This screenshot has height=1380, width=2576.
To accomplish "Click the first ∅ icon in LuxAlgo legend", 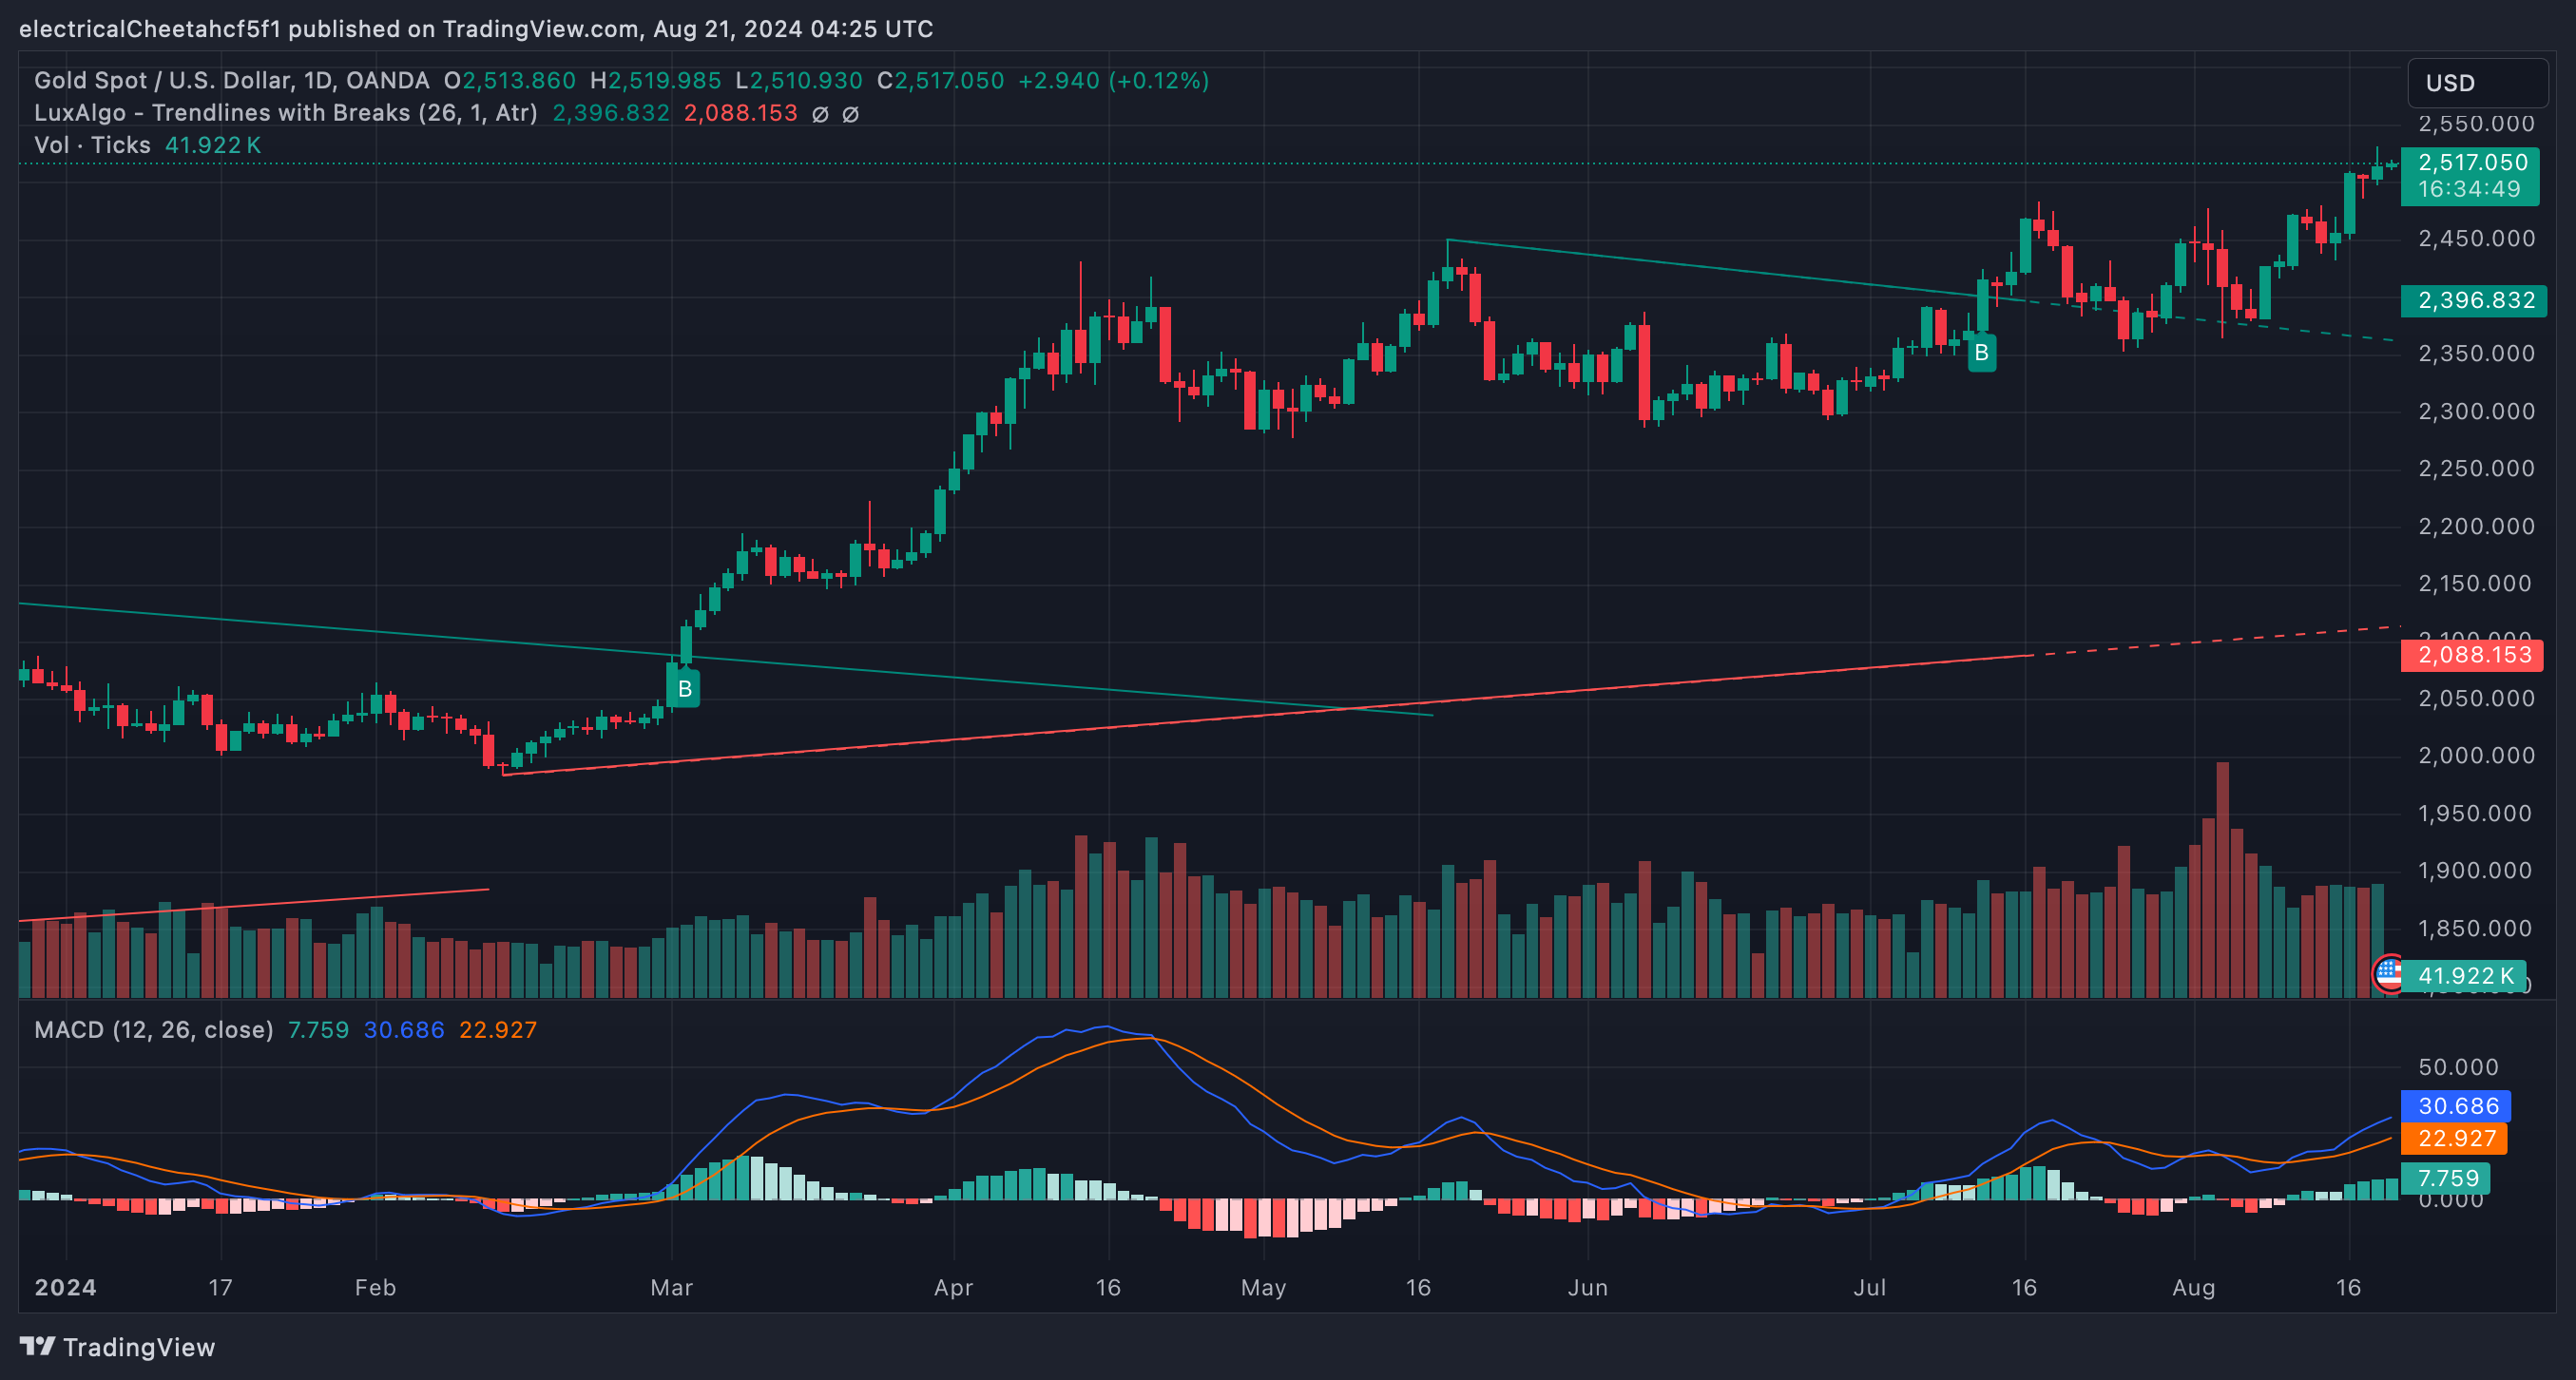I will coord(820,113).
